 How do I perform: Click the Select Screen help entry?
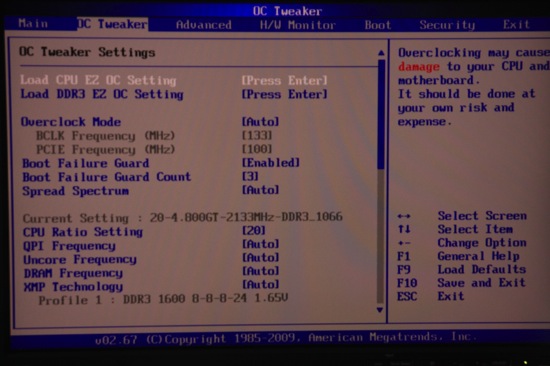(x=462, y=216)
